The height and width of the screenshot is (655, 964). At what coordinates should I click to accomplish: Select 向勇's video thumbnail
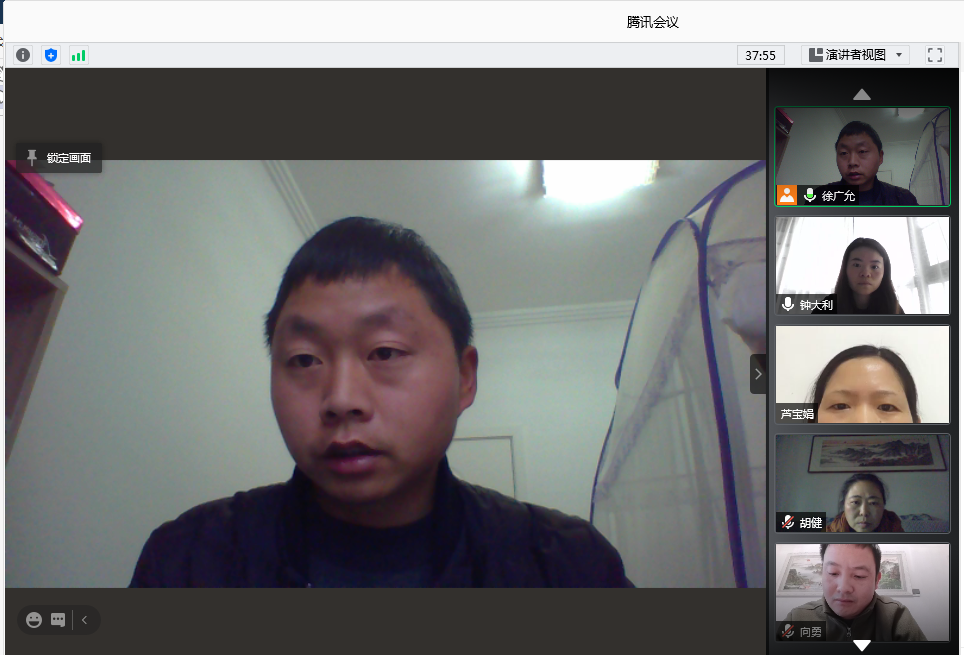[863, 592]
